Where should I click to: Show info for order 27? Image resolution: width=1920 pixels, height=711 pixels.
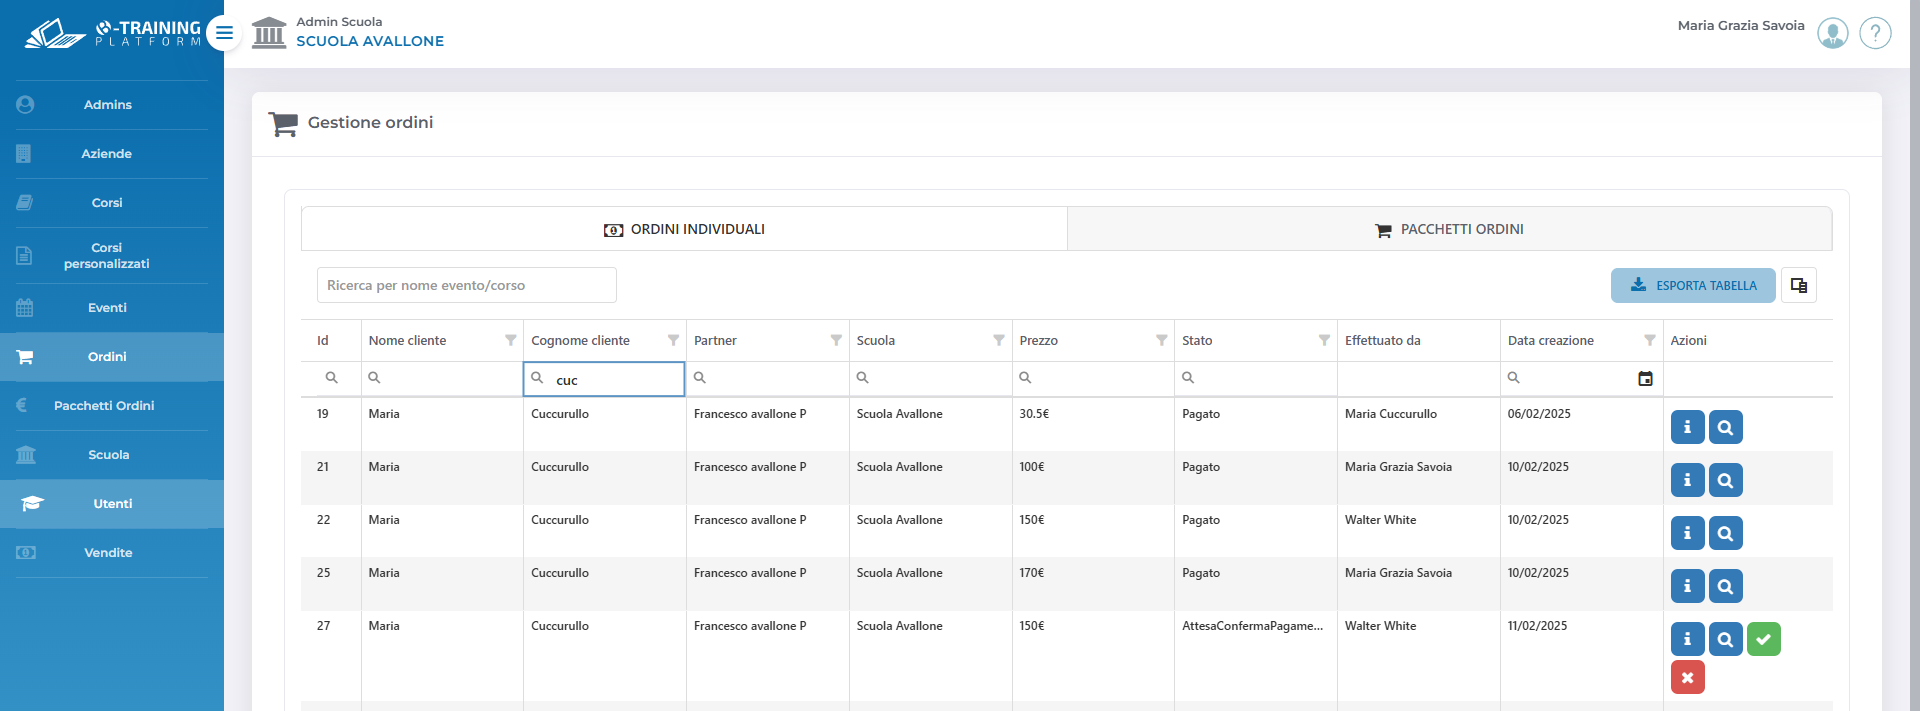1687,639
